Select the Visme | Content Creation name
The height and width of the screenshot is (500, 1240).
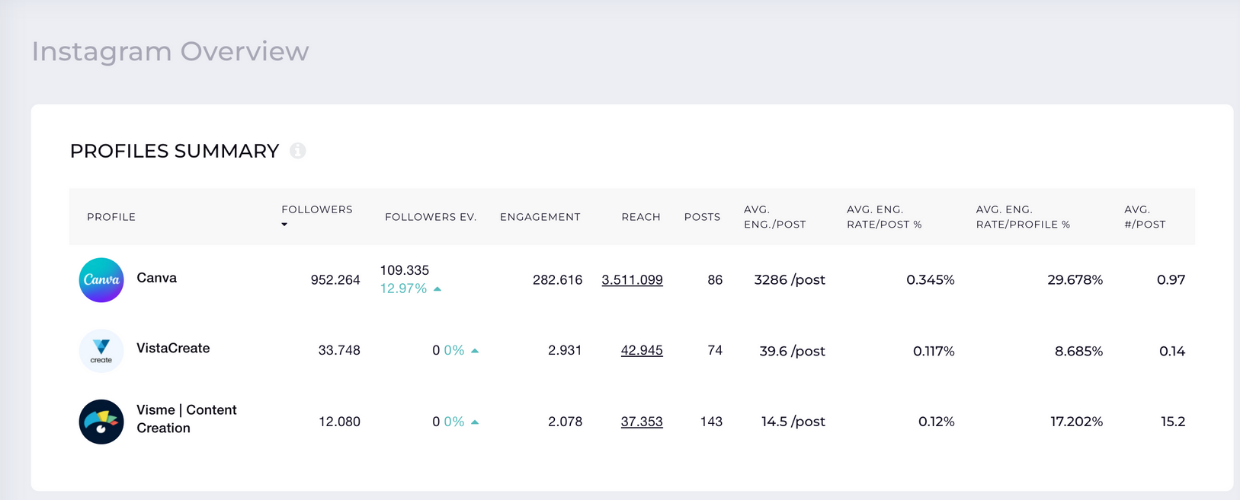187,419
